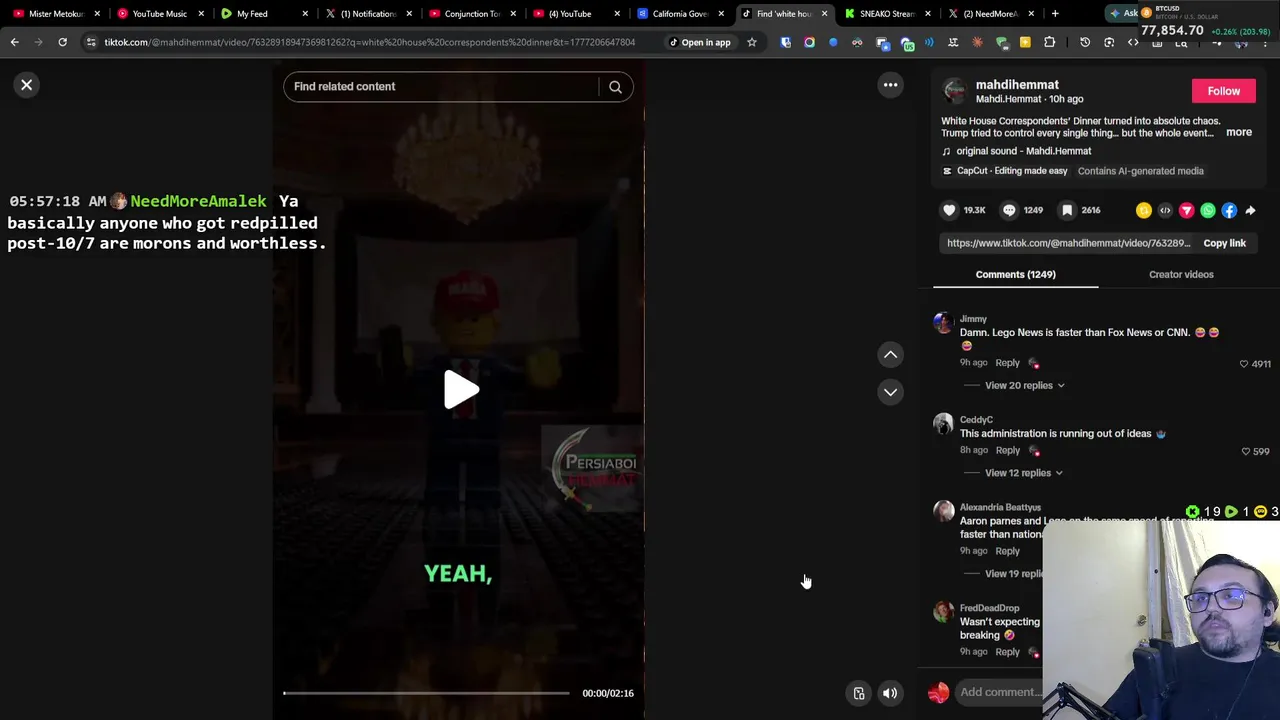Open CeddyC's profile avatar
The height and width of the screenshot is (720, 1280).
click(943, 424)
